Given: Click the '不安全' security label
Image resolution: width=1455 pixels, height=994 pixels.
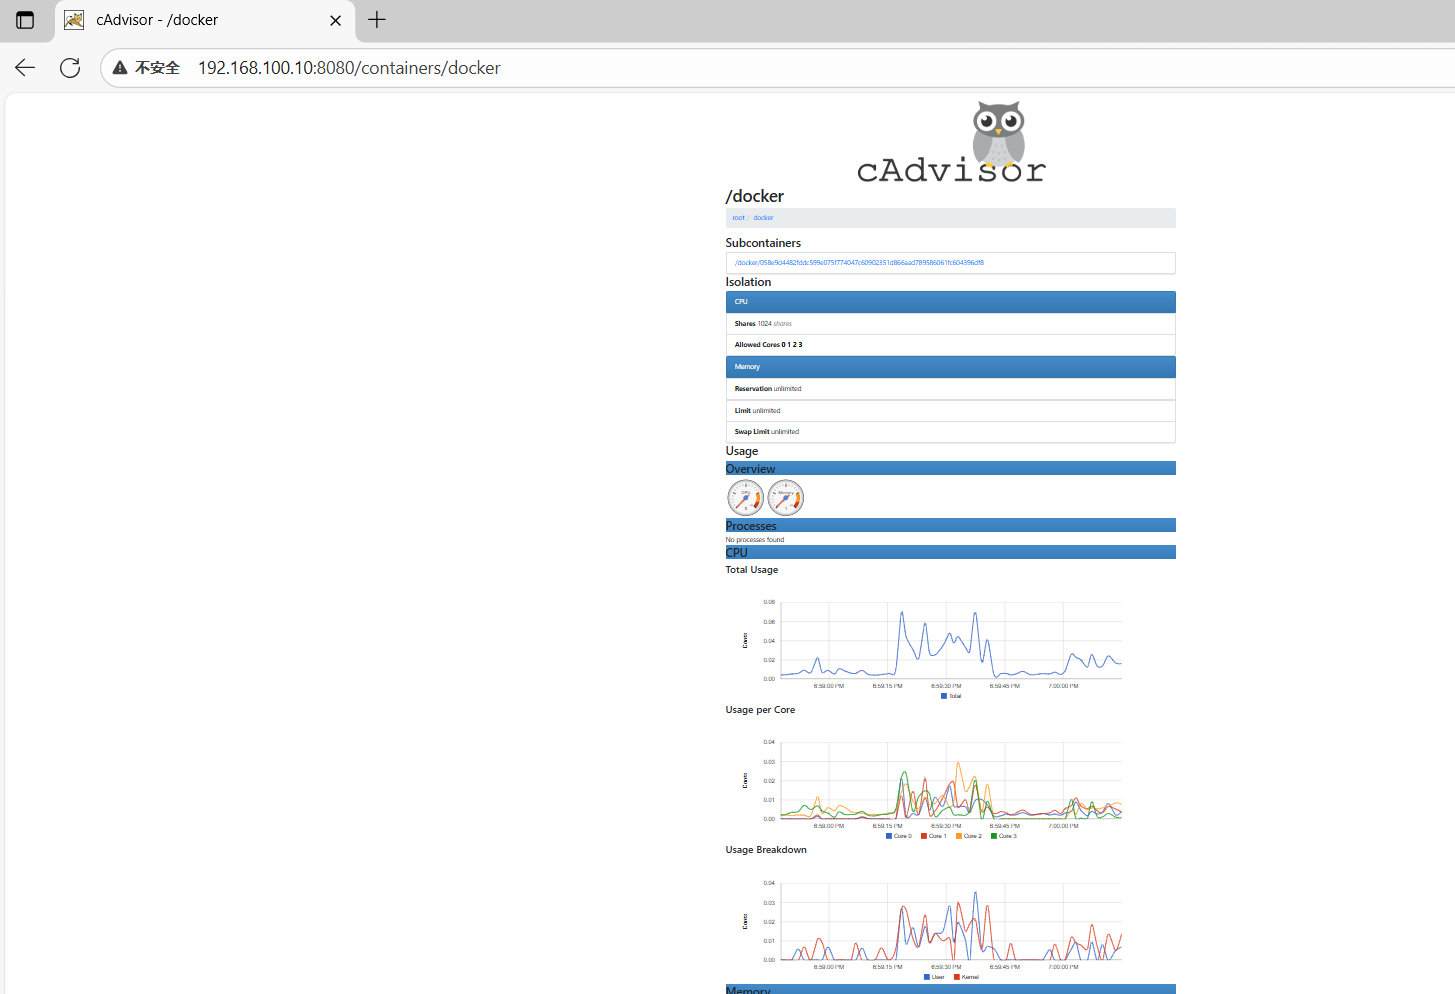Looking at the screenshot, I should (x=157, y=68).
